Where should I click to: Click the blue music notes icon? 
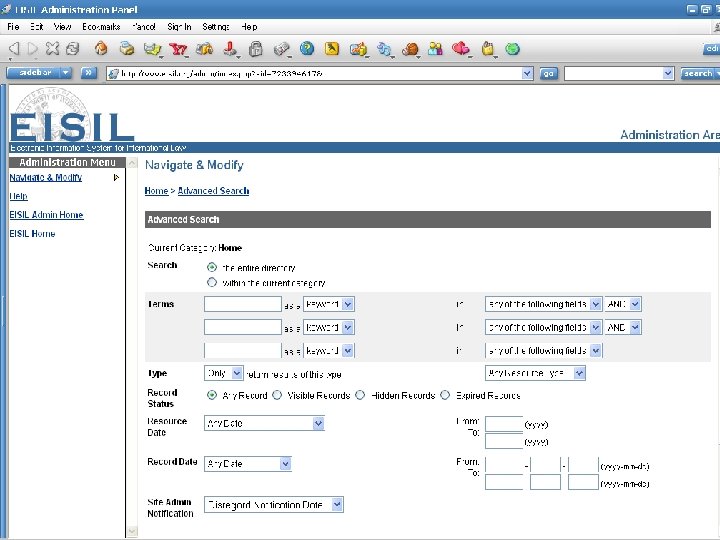384,49
